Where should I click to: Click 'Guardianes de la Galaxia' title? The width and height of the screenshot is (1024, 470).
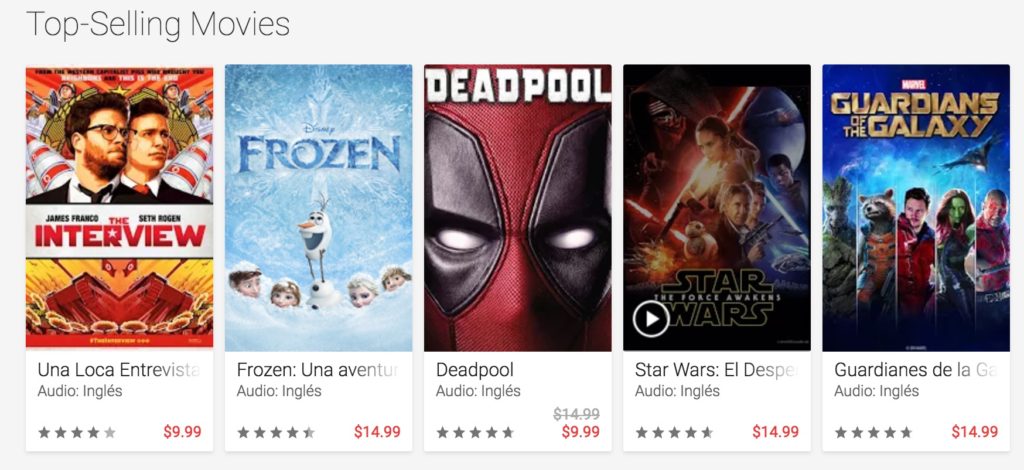click(x=915, y=371)
